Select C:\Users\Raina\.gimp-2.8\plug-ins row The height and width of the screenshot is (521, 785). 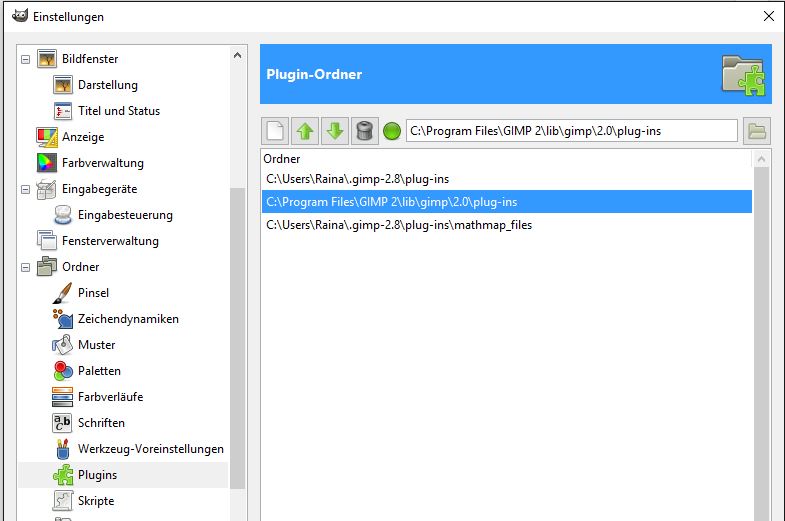tap(507, 179)
